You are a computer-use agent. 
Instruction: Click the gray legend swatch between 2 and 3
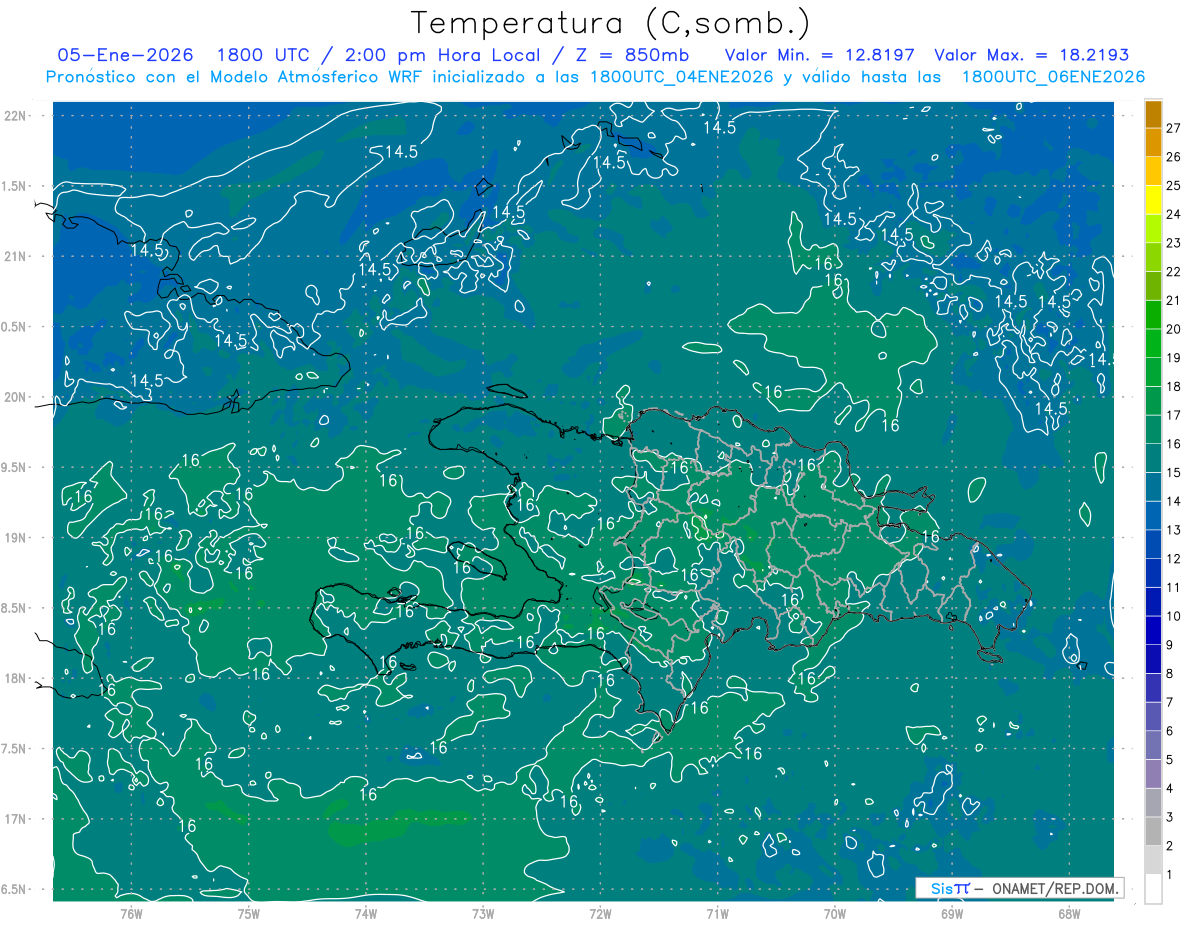coord(1153,832)
